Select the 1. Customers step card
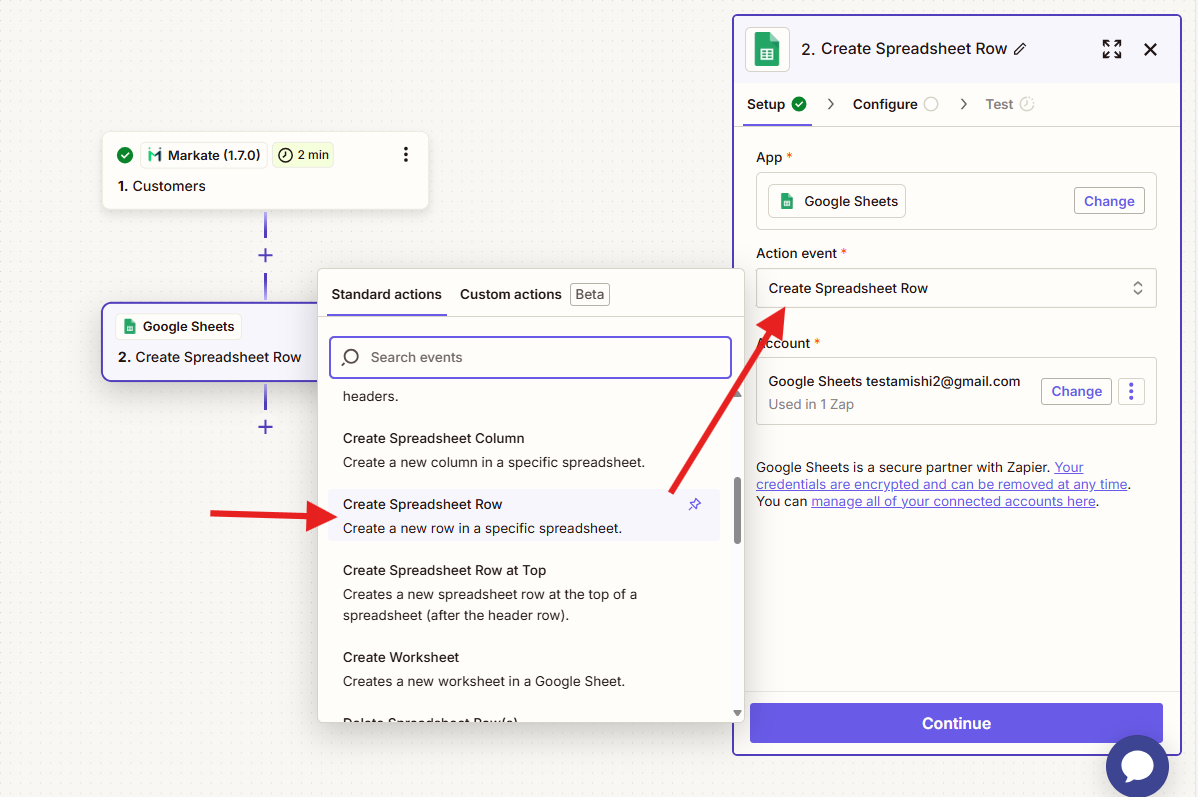 click(x=265, y=170)
